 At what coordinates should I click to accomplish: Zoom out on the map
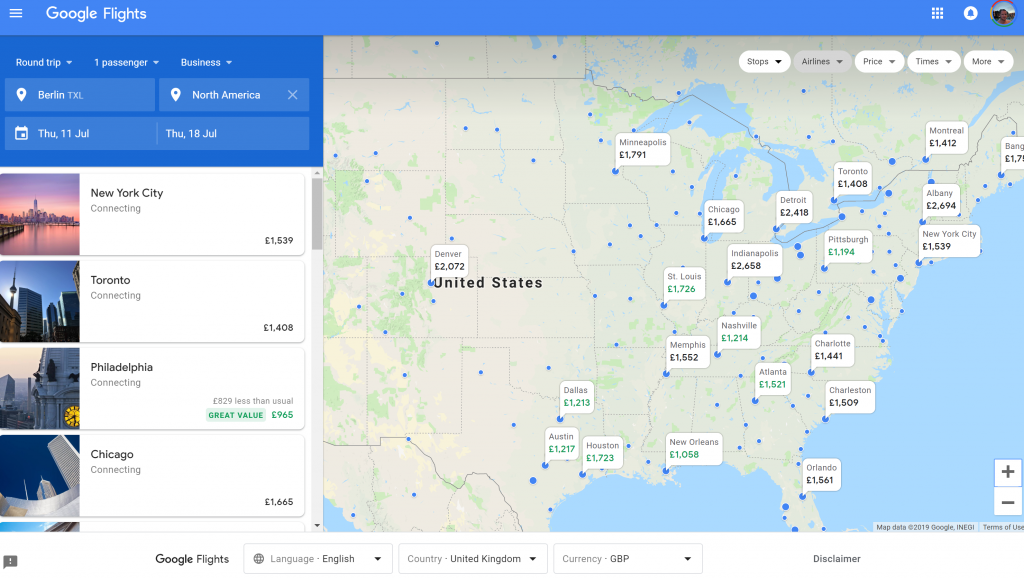pyautogui.click(x=1008, y=502)
